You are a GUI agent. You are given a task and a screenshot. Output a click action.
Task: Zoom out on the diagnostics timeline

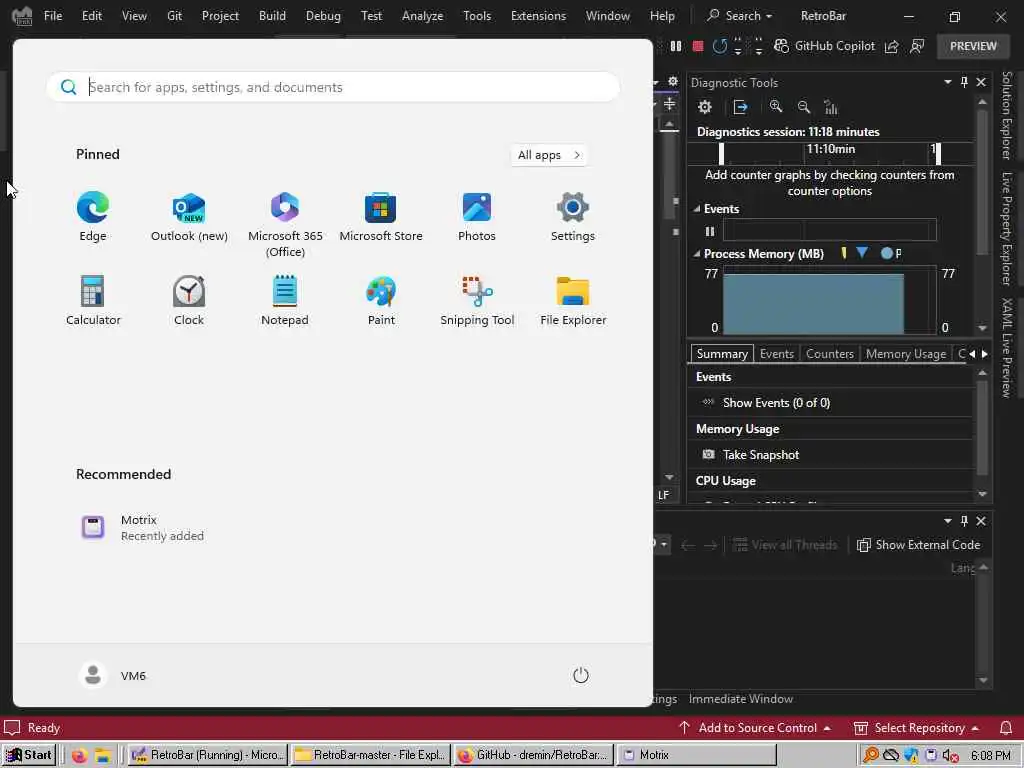(x=804, y=107)
